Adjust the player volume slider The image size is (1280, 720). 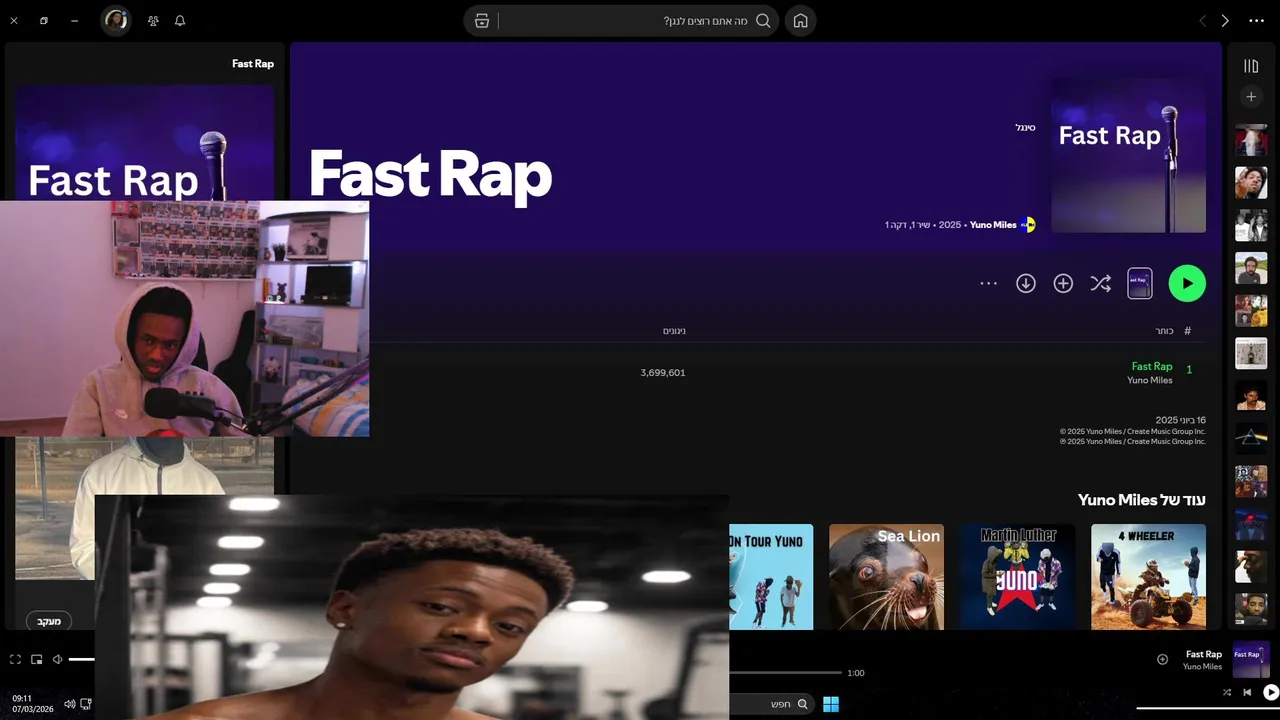(x=81, y=659)
